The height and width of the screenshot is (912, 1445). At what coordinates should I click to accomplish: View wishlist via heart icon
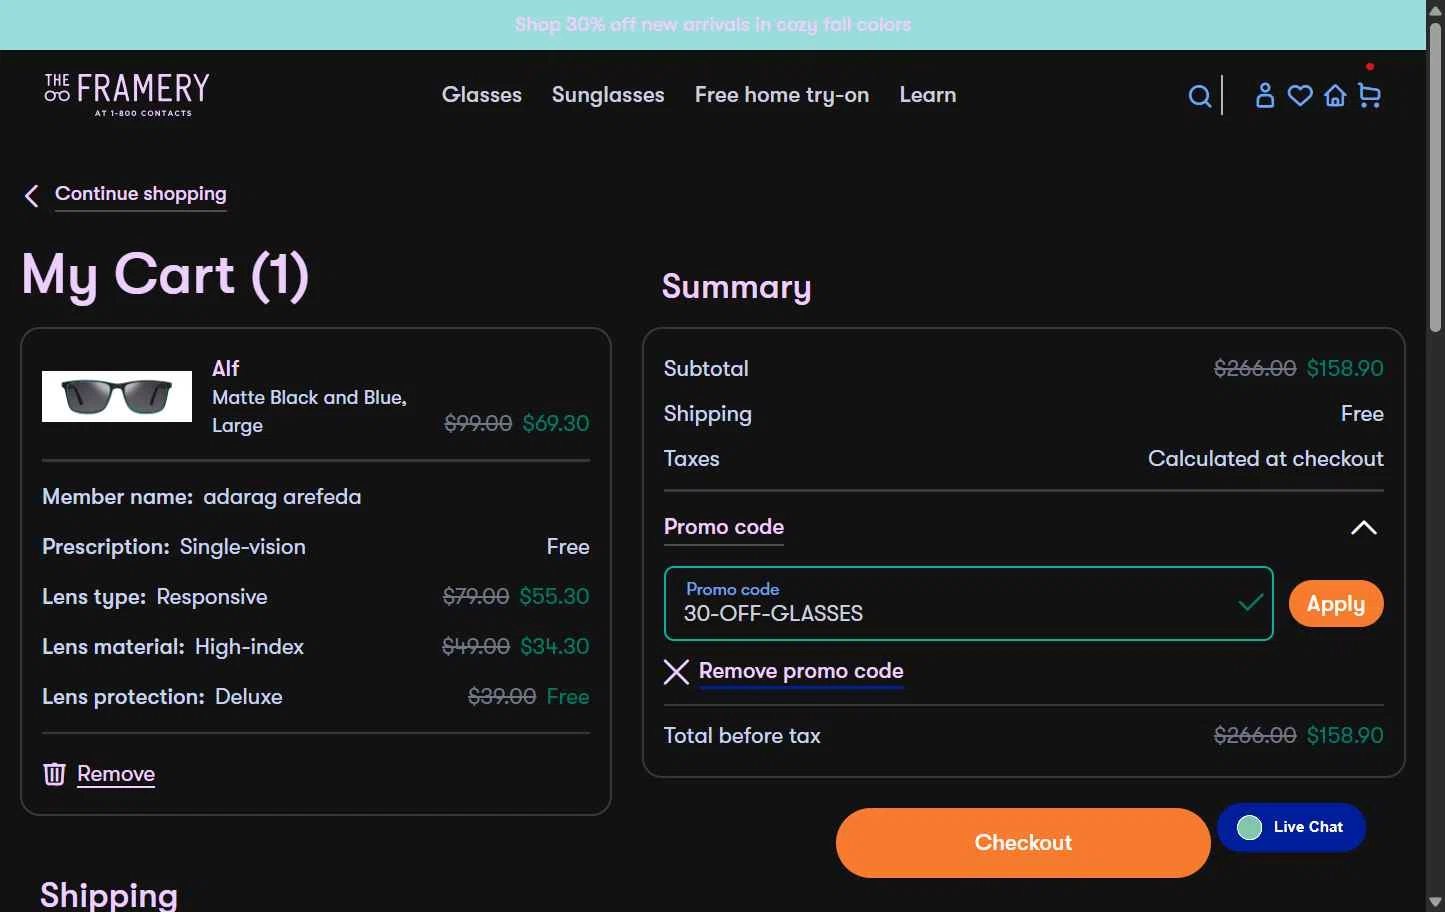[x=1300, y=96]
